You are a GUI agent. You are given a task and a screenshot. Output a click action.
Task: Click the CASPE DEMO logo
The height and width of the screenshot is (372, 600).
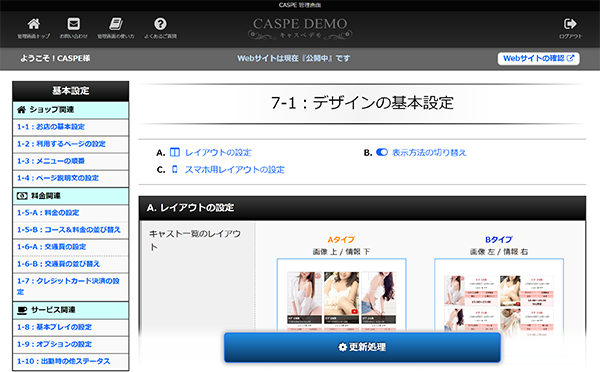tap(300, 28)
